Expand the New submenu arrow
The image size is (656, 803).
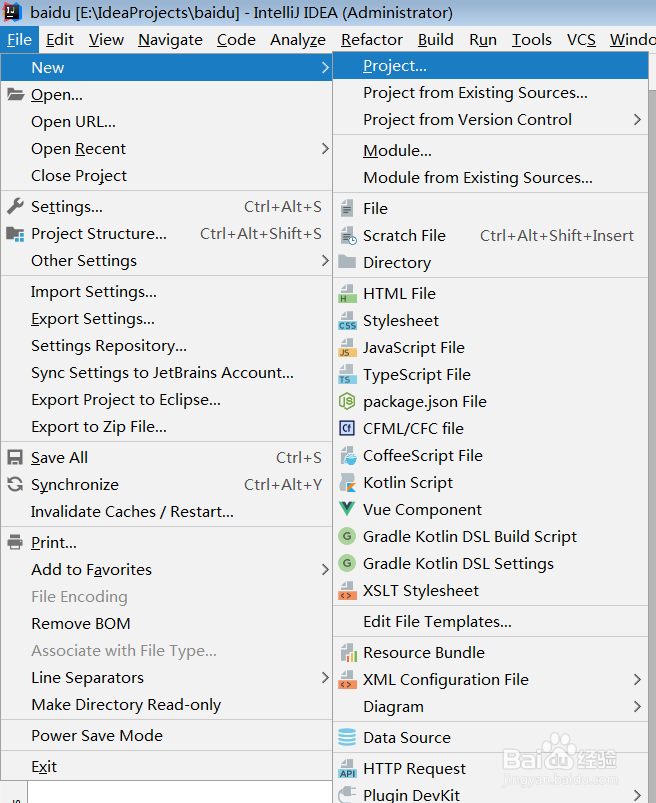(x=325, y=67)
